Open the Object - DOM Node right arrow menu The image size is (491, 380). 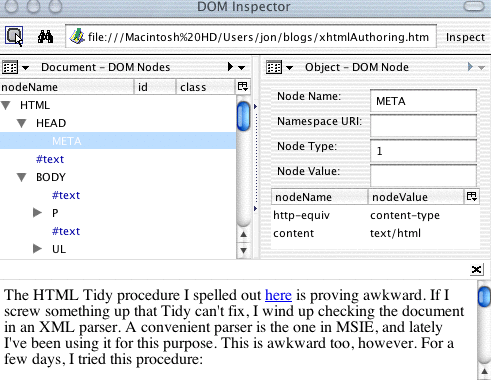[x=470, y=67]
